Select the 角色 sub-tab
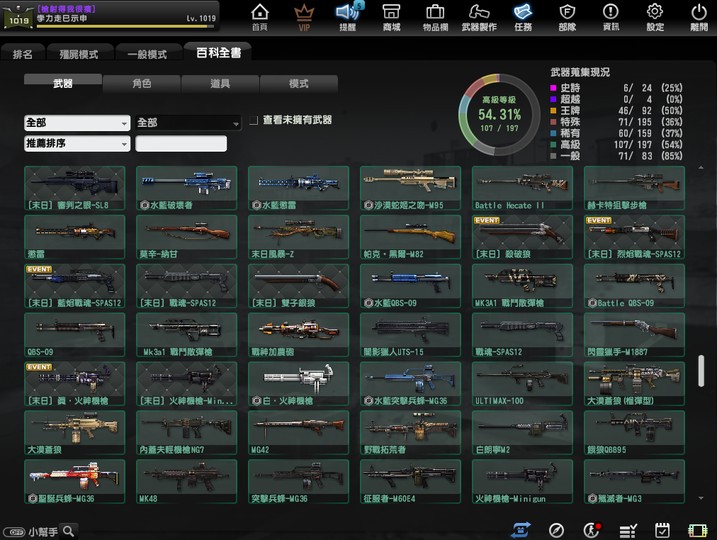 click(x=141, y=84)
